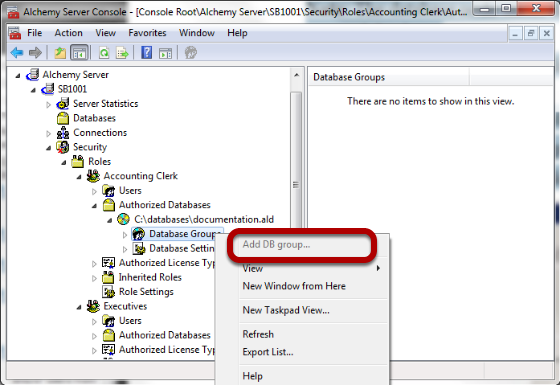Select Authorized License Types under Accounting Clerk

click(167, 263)
